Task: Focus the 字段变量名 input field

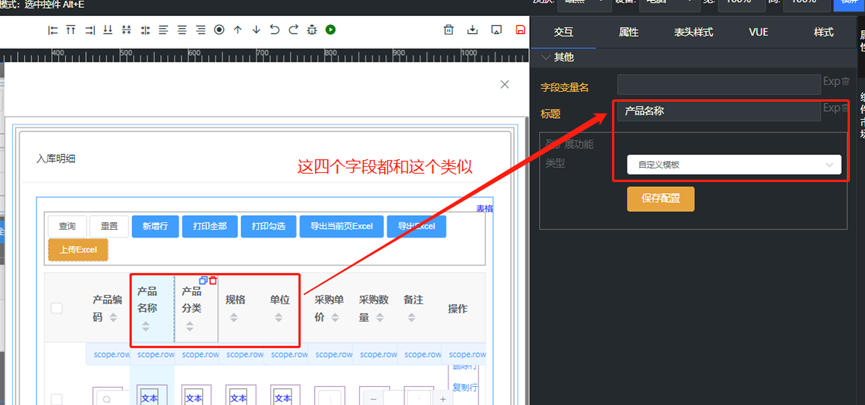Action: 719,84
